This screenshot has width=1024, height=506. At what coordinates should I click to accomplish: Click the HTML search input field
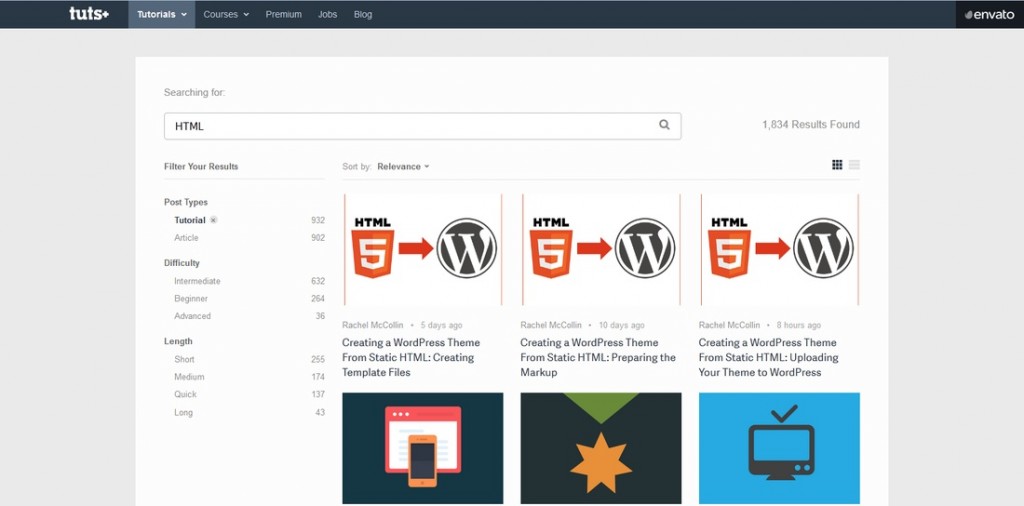tap(423, 126)
